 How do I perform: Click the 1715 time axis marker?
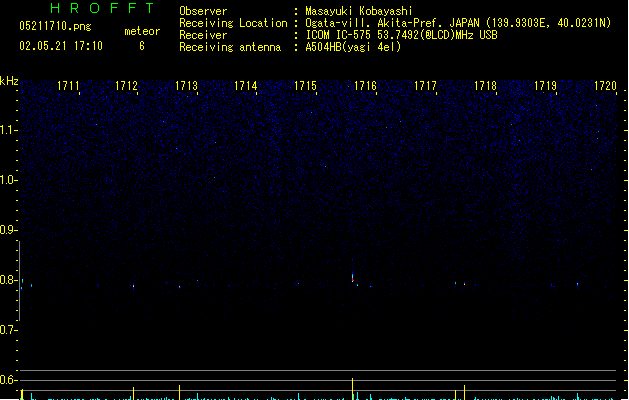(306, 86)
